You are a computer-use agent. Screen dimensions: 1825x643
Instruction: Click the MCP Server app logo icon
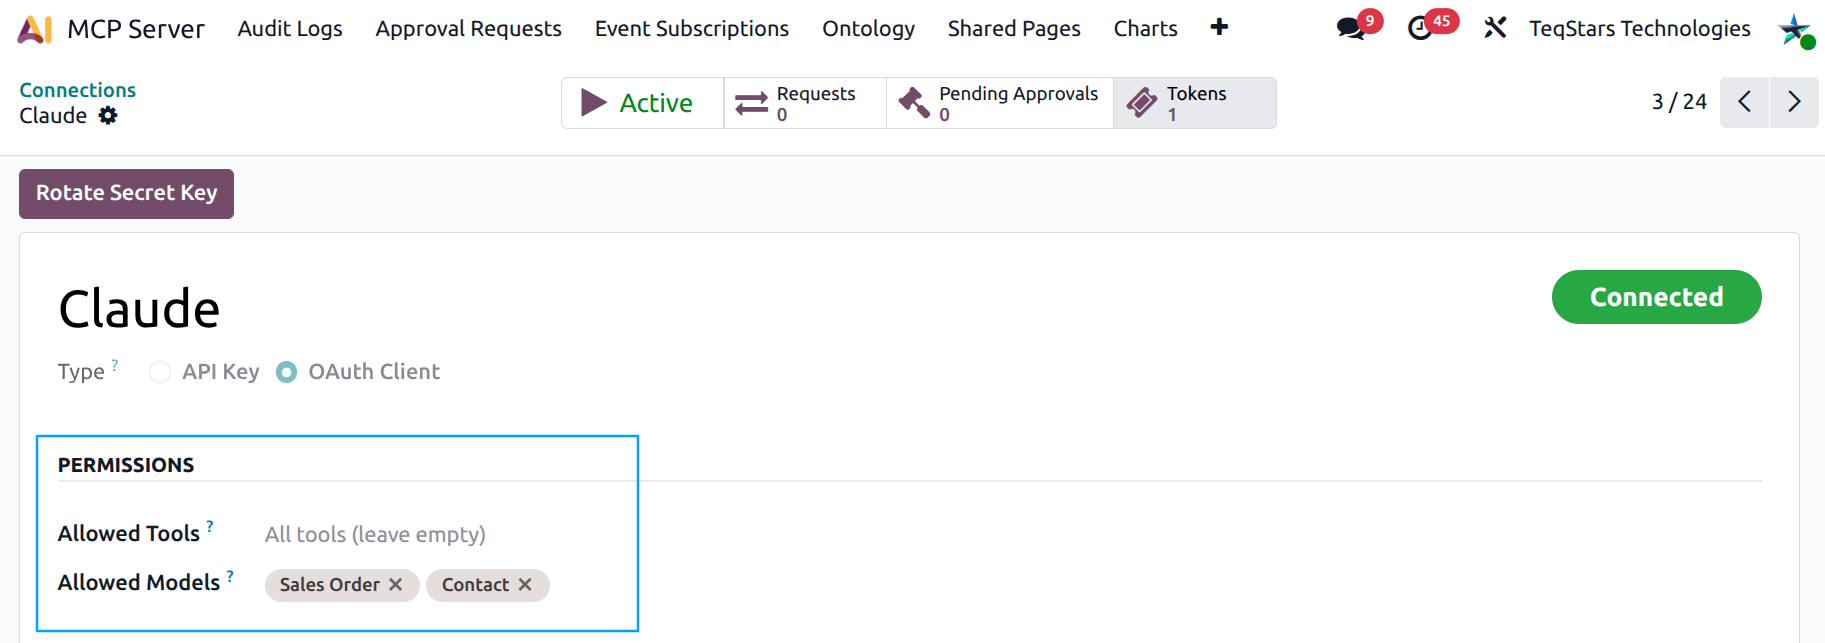(x=35, y=29)
